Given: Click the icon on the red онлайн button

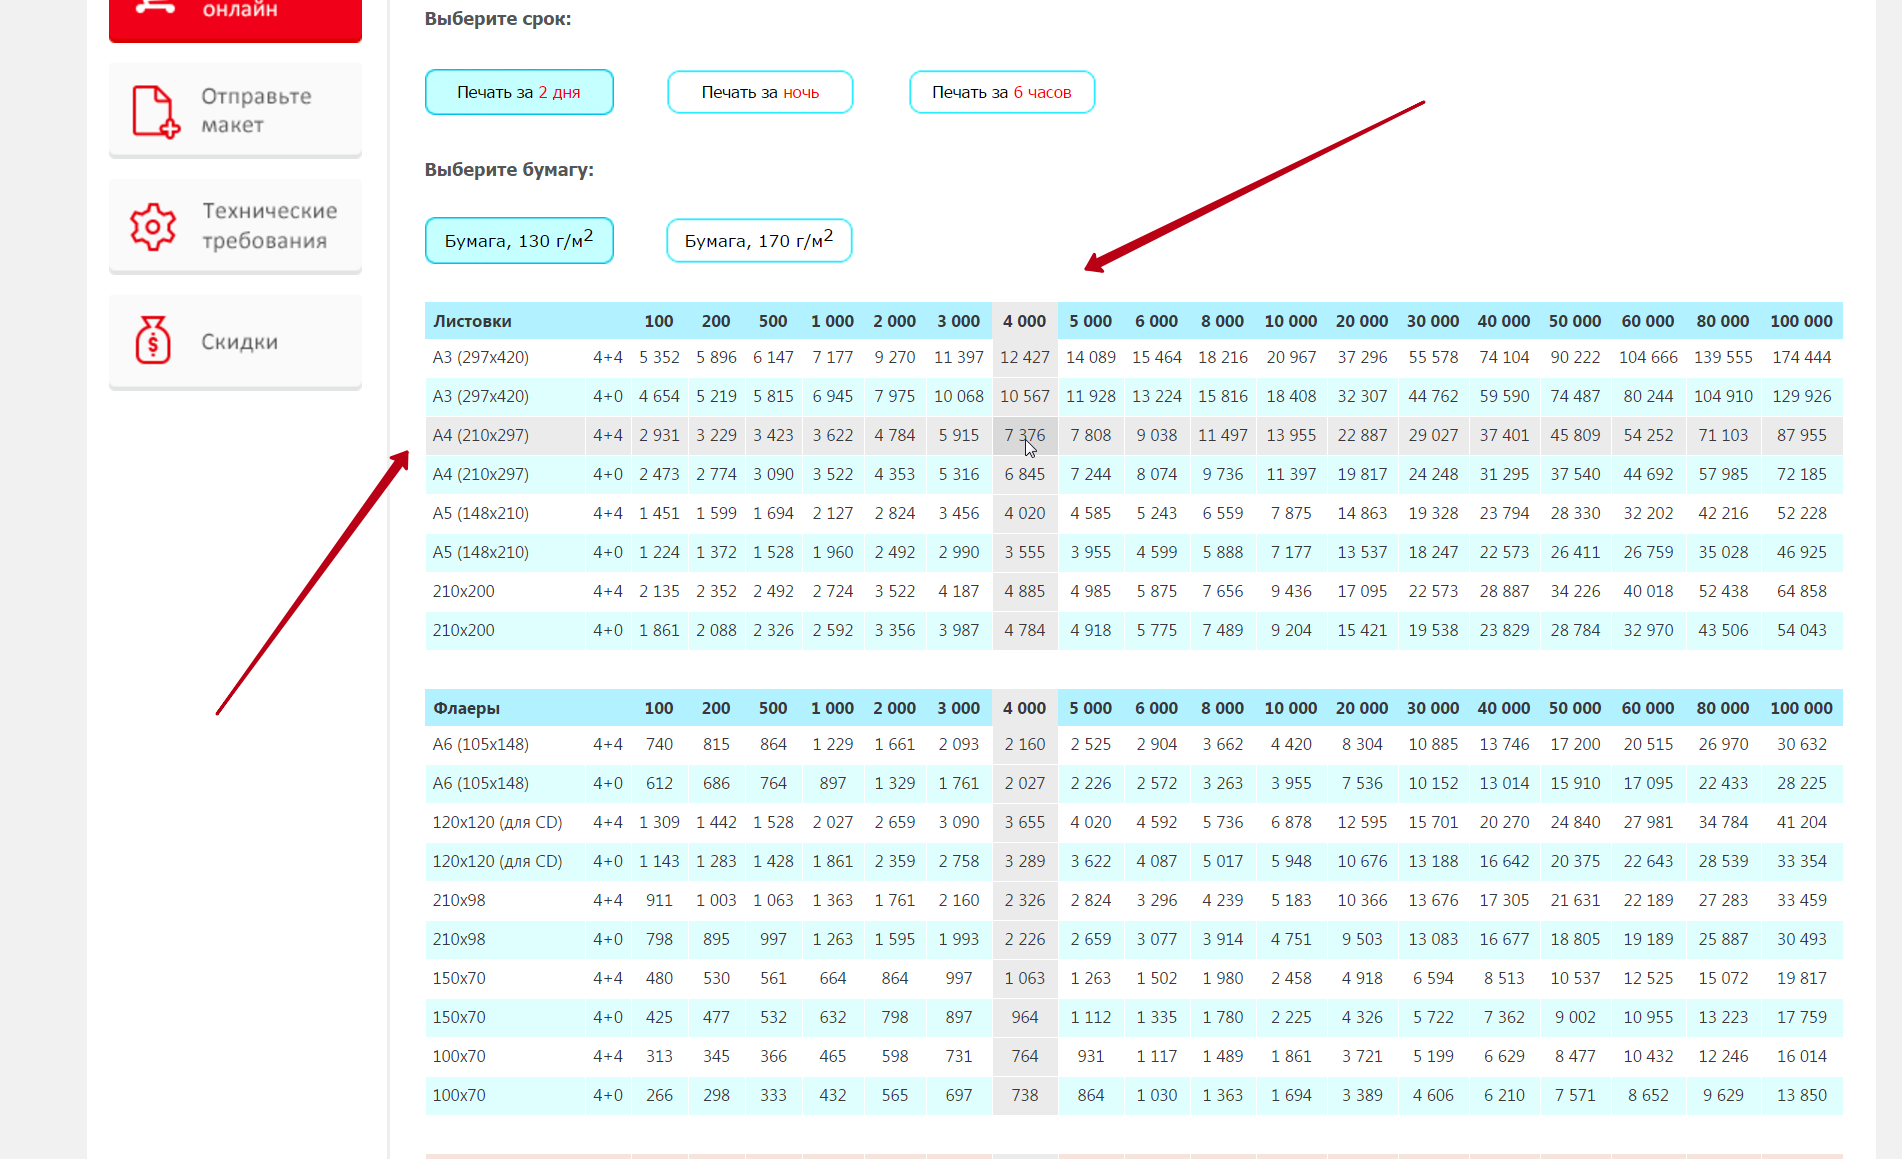Looking at the screenshot, I should point(155,8).
